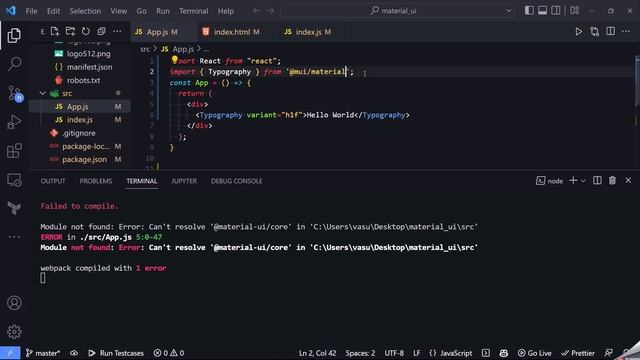Open the Terraform view icon

[14, 208]
